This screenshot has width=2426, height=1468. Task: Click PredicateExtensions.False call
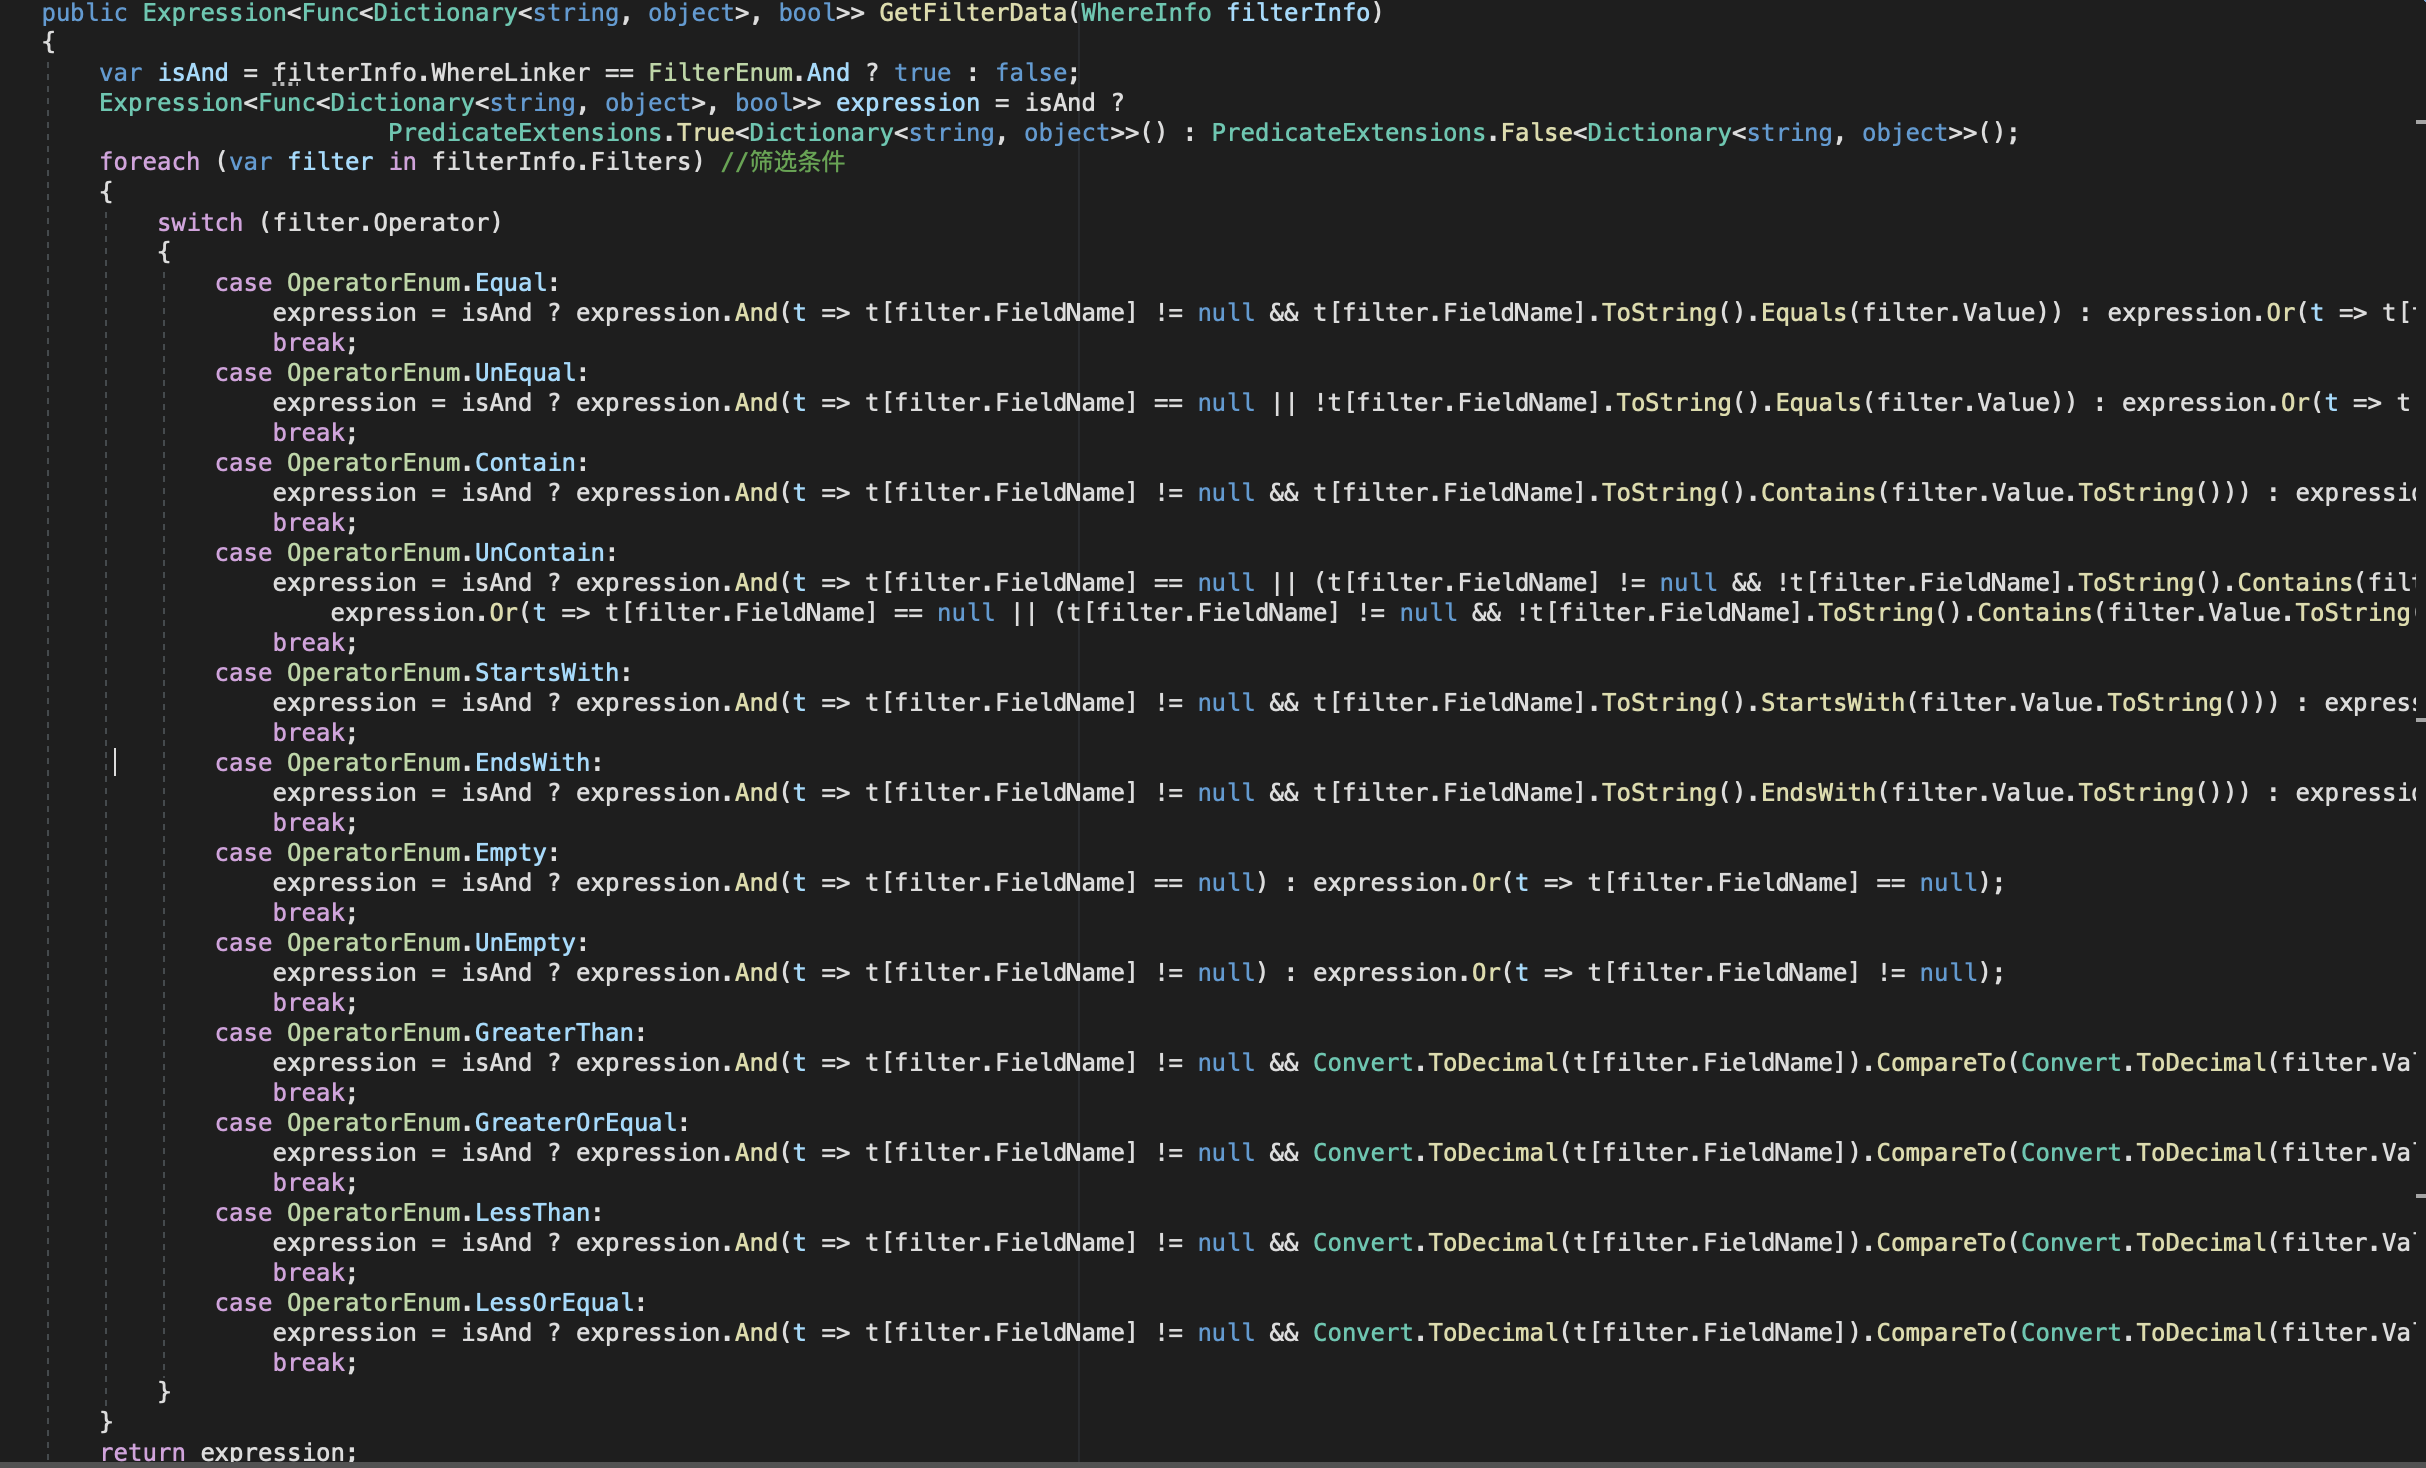pyautogui.click(x=1390, y=133)
